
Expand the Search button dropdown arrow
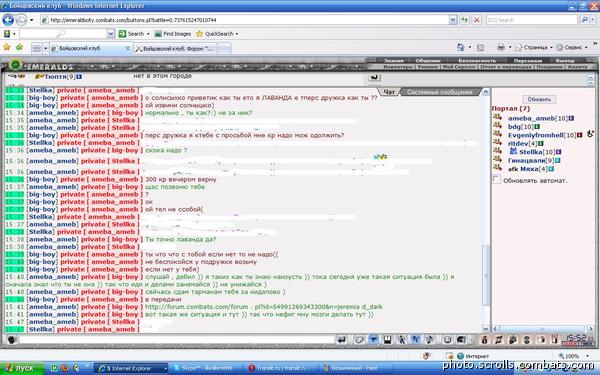pyautogui.click(x=148, y=34)
